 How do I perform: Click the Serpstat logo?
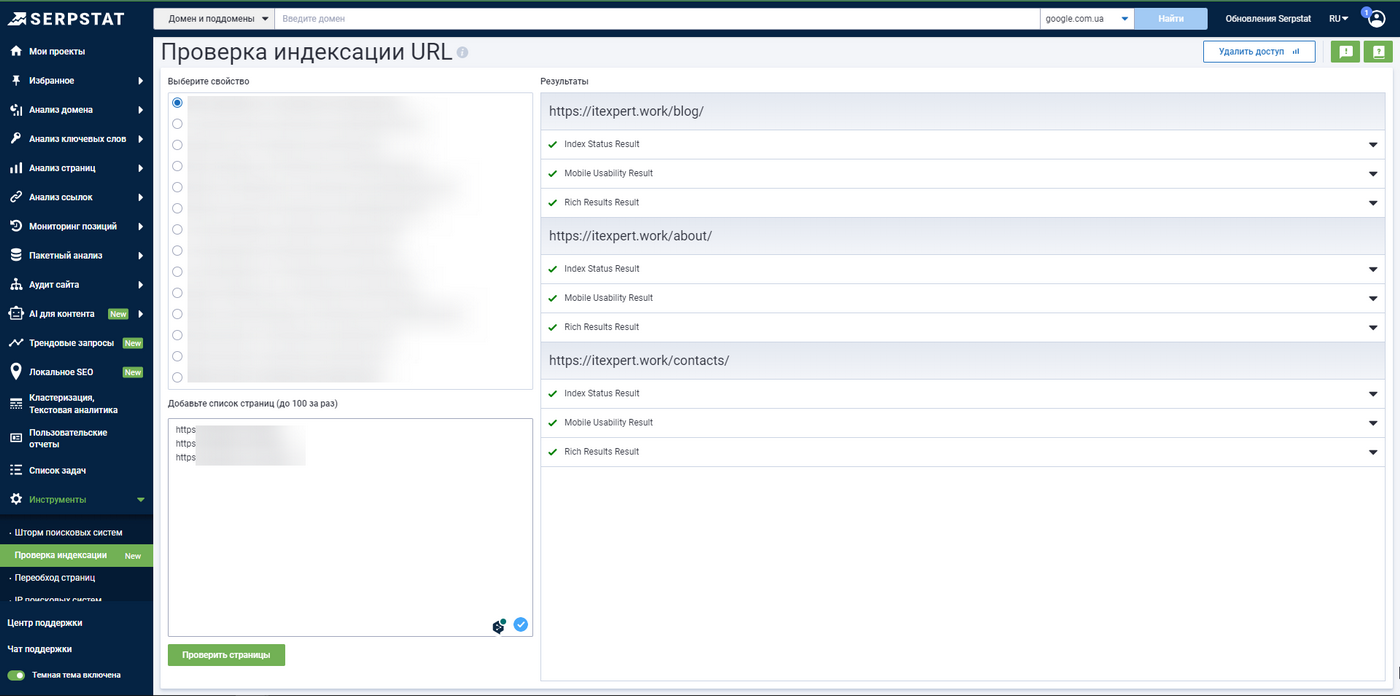(x=65, y=18)
